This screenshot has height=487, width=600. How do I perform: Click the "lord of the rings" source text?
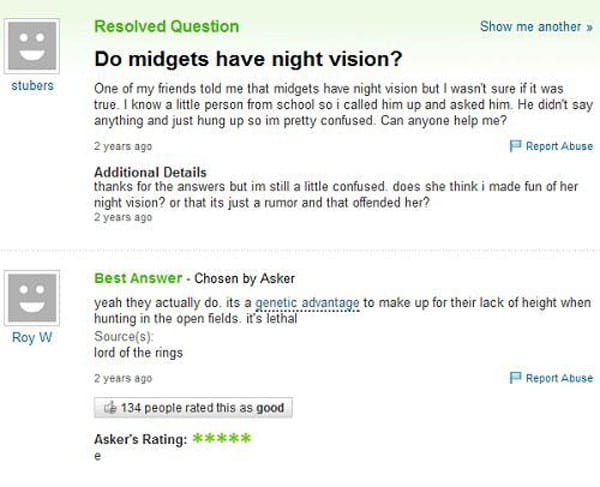tap(138, 352)
